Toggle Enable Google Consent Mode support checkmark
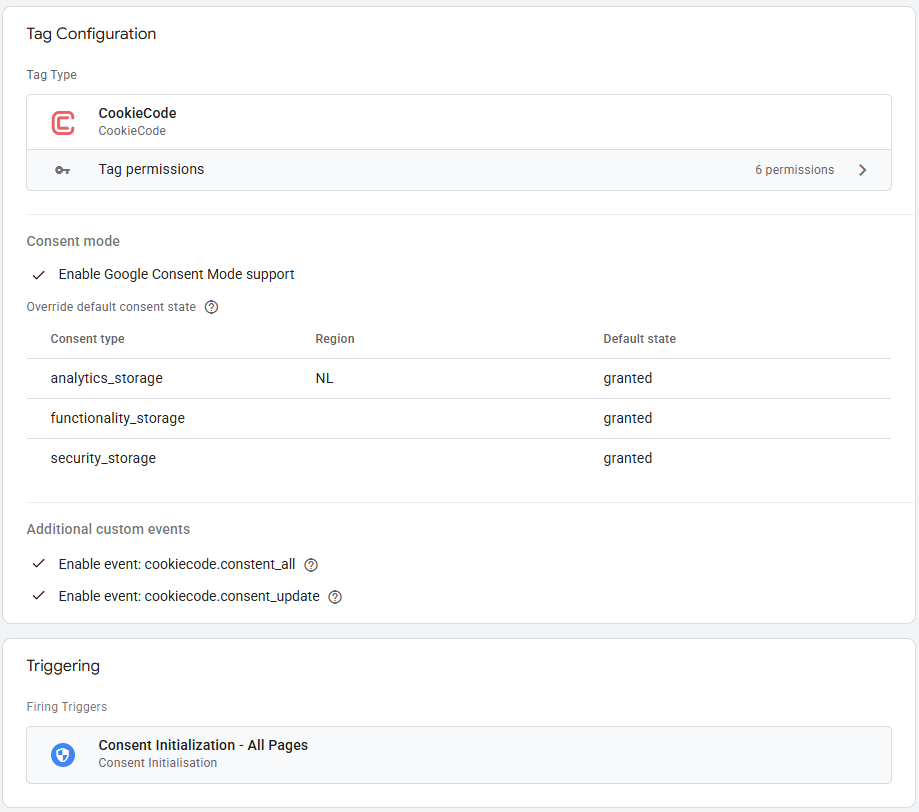This screenshot has width=919, height=812. pyautogui.click(x=39, y=274)
